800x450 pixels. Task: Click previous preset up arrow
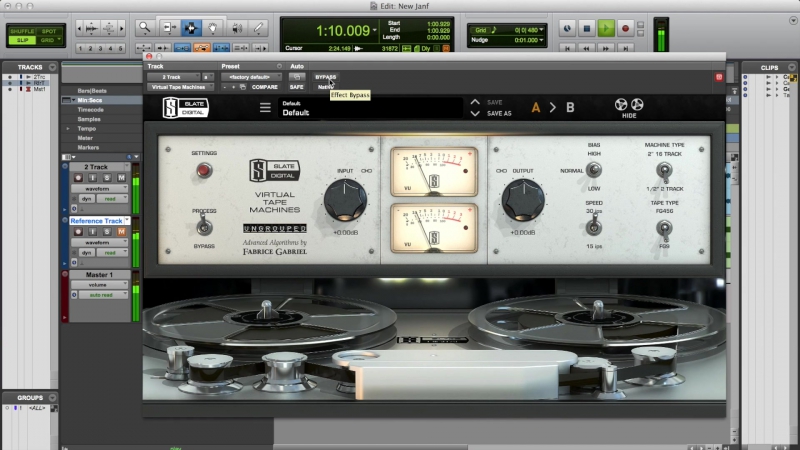pyautogui.click(x=475, y=102)
